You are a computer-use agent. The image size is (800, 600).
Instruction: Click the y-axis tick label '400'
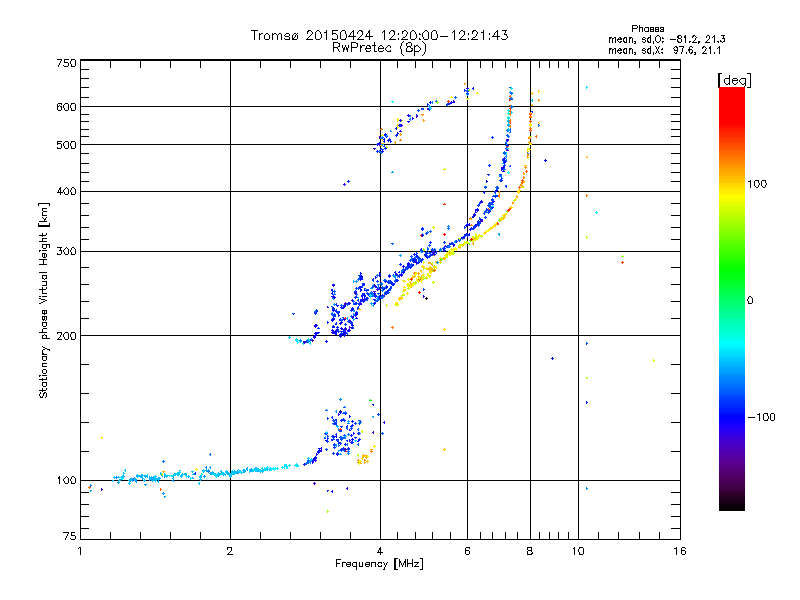[66, 191]
